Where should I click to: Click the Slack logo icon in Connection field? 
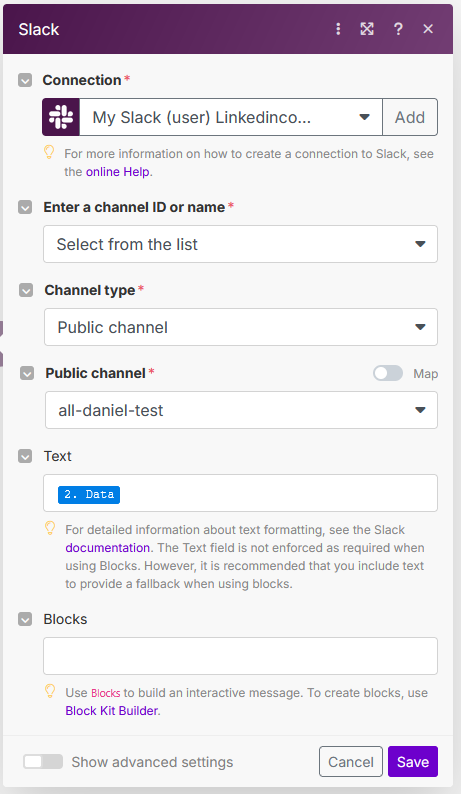(61, 117)
